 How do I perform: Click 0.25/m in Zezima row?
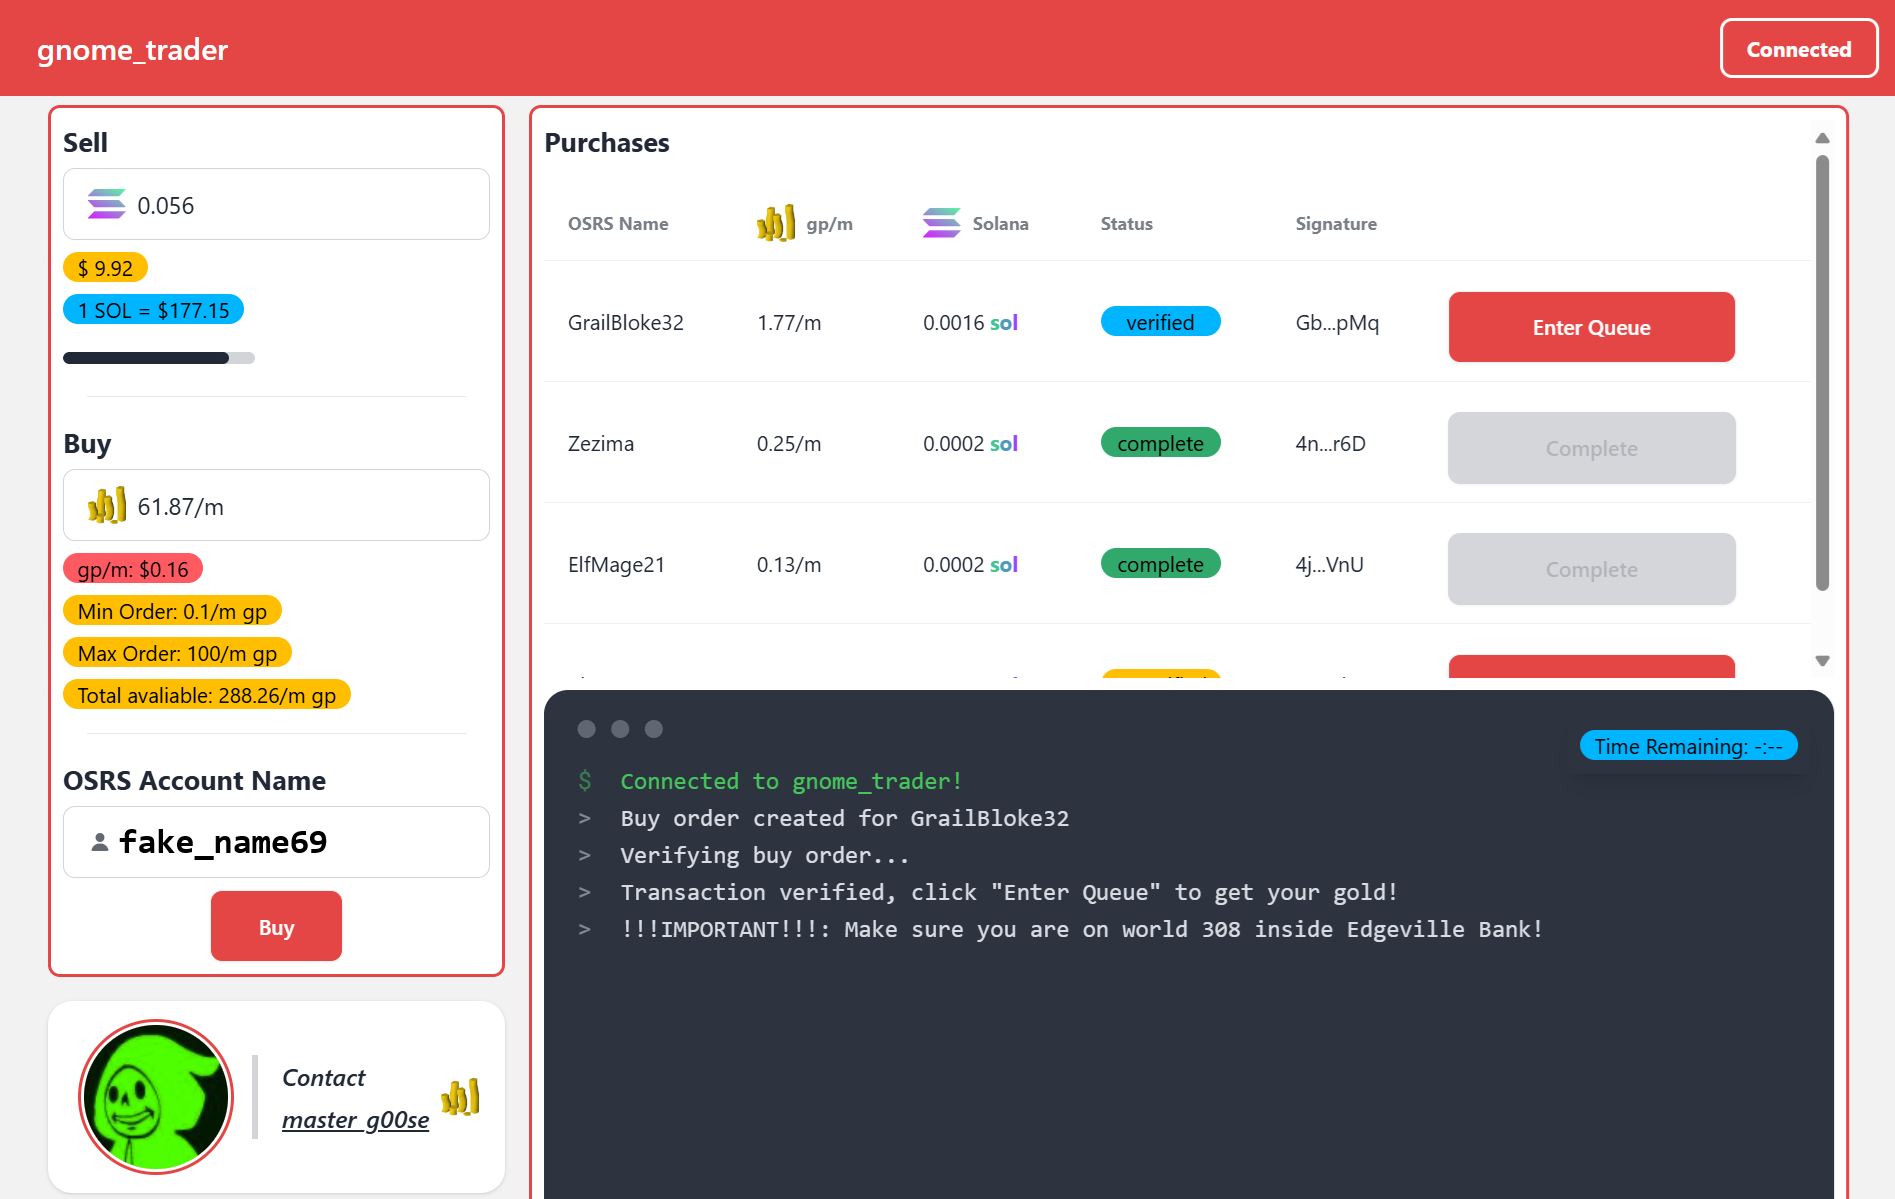789,444
